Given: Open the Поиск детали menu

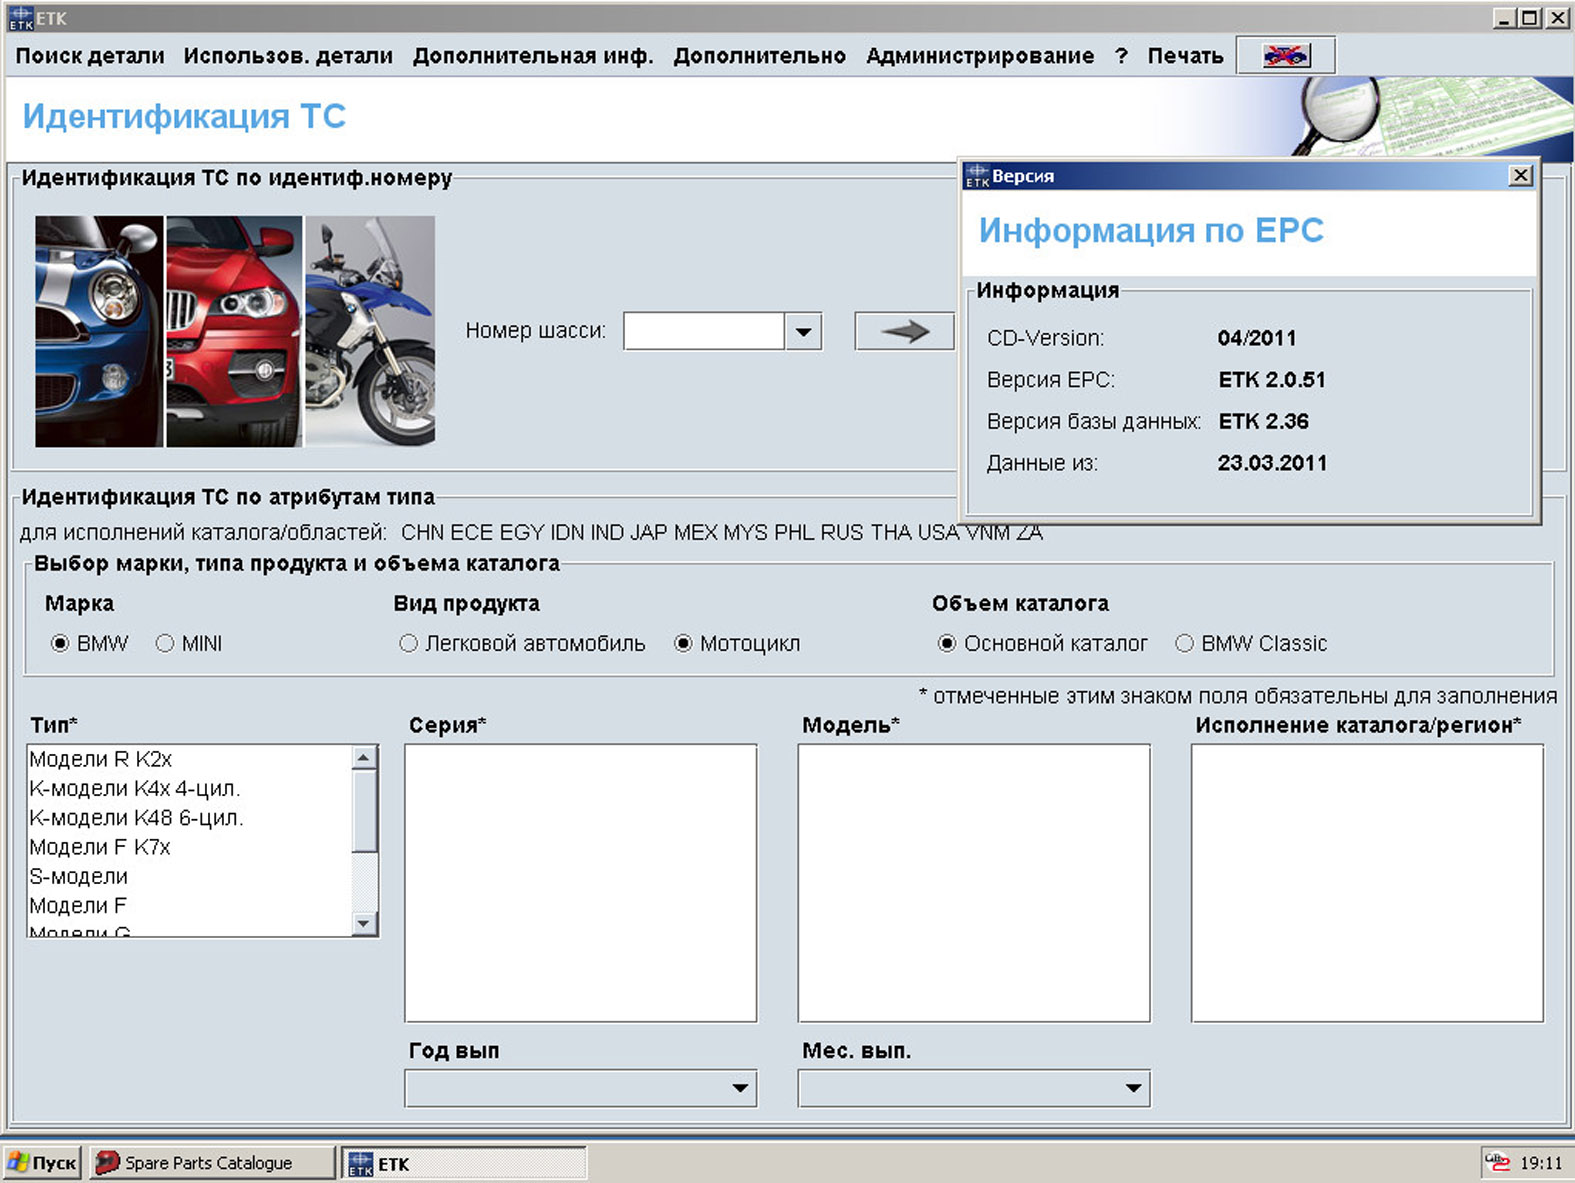Looking at the screenshot, I should tap(90, 56).
